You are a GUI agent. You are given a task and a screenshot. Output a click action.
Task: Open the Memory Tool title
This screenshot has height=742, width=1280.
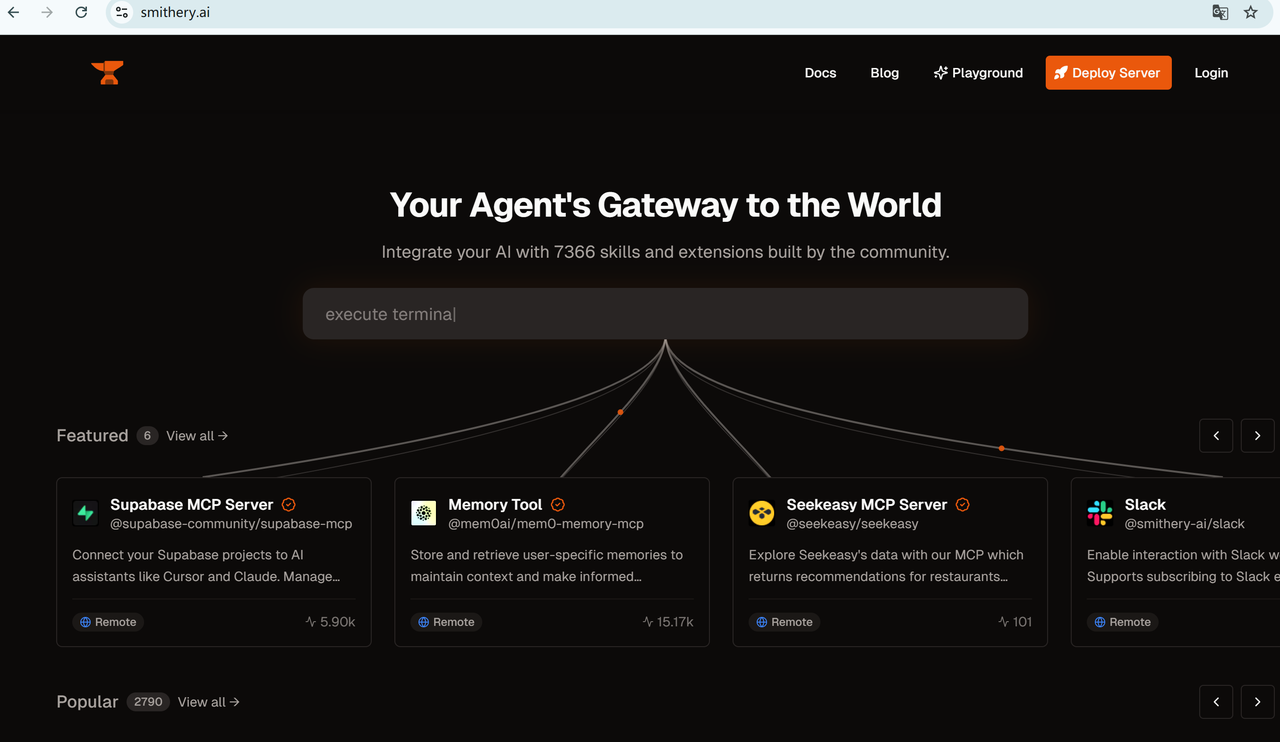pyautogui.click(x=495, y=505)
